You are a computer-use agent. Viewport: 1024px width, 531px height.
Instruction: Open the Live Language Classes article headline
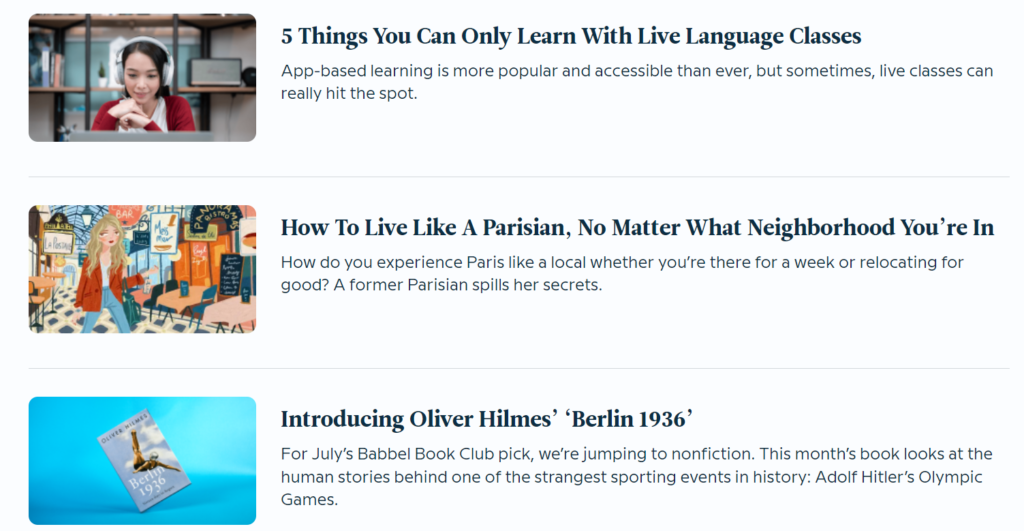[x=570, y=36]
